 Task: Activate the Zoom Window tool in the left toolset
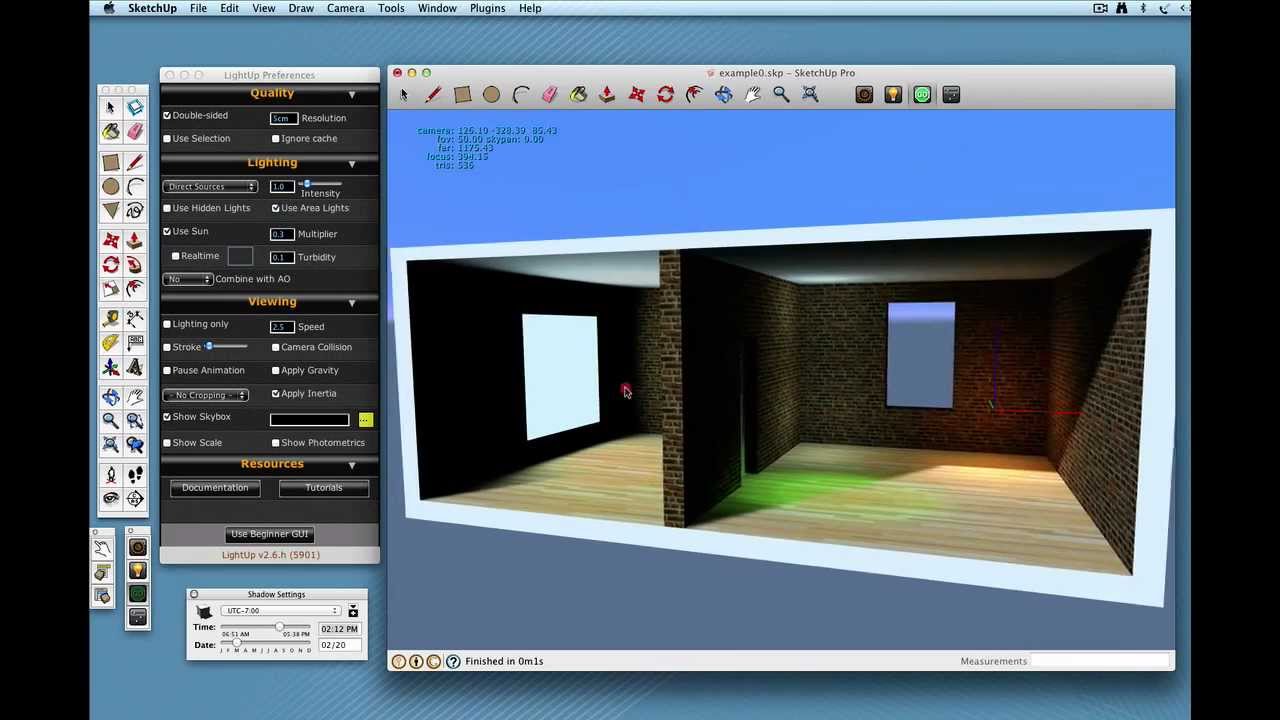(x=135, y=421)
